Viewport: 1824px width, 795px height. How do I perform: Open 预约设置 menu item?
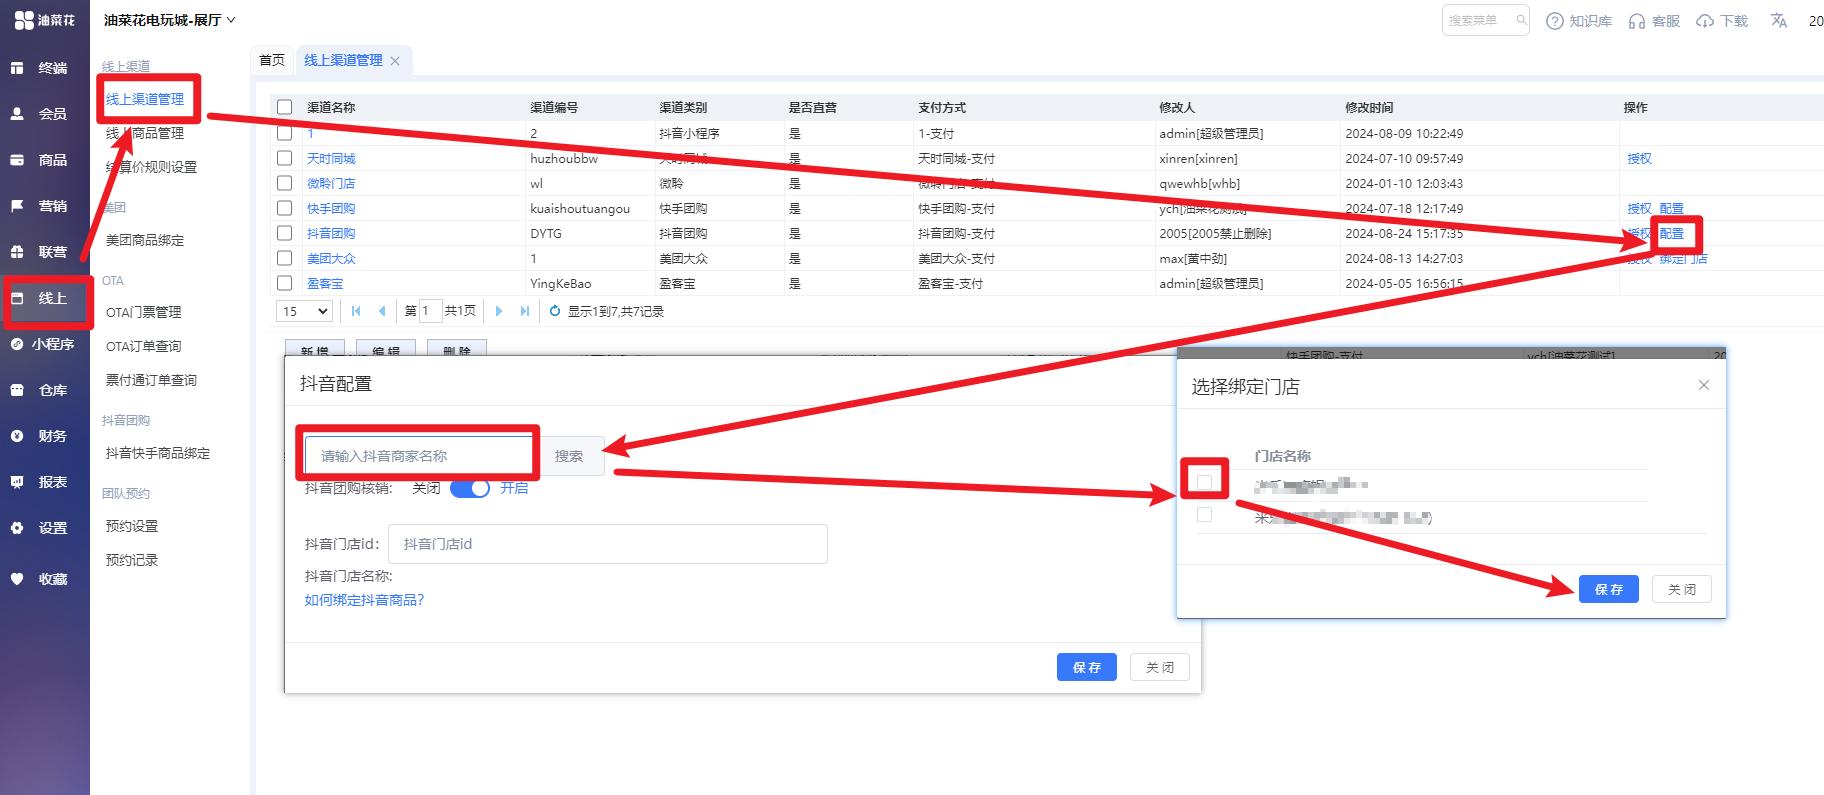click(132, 526)
